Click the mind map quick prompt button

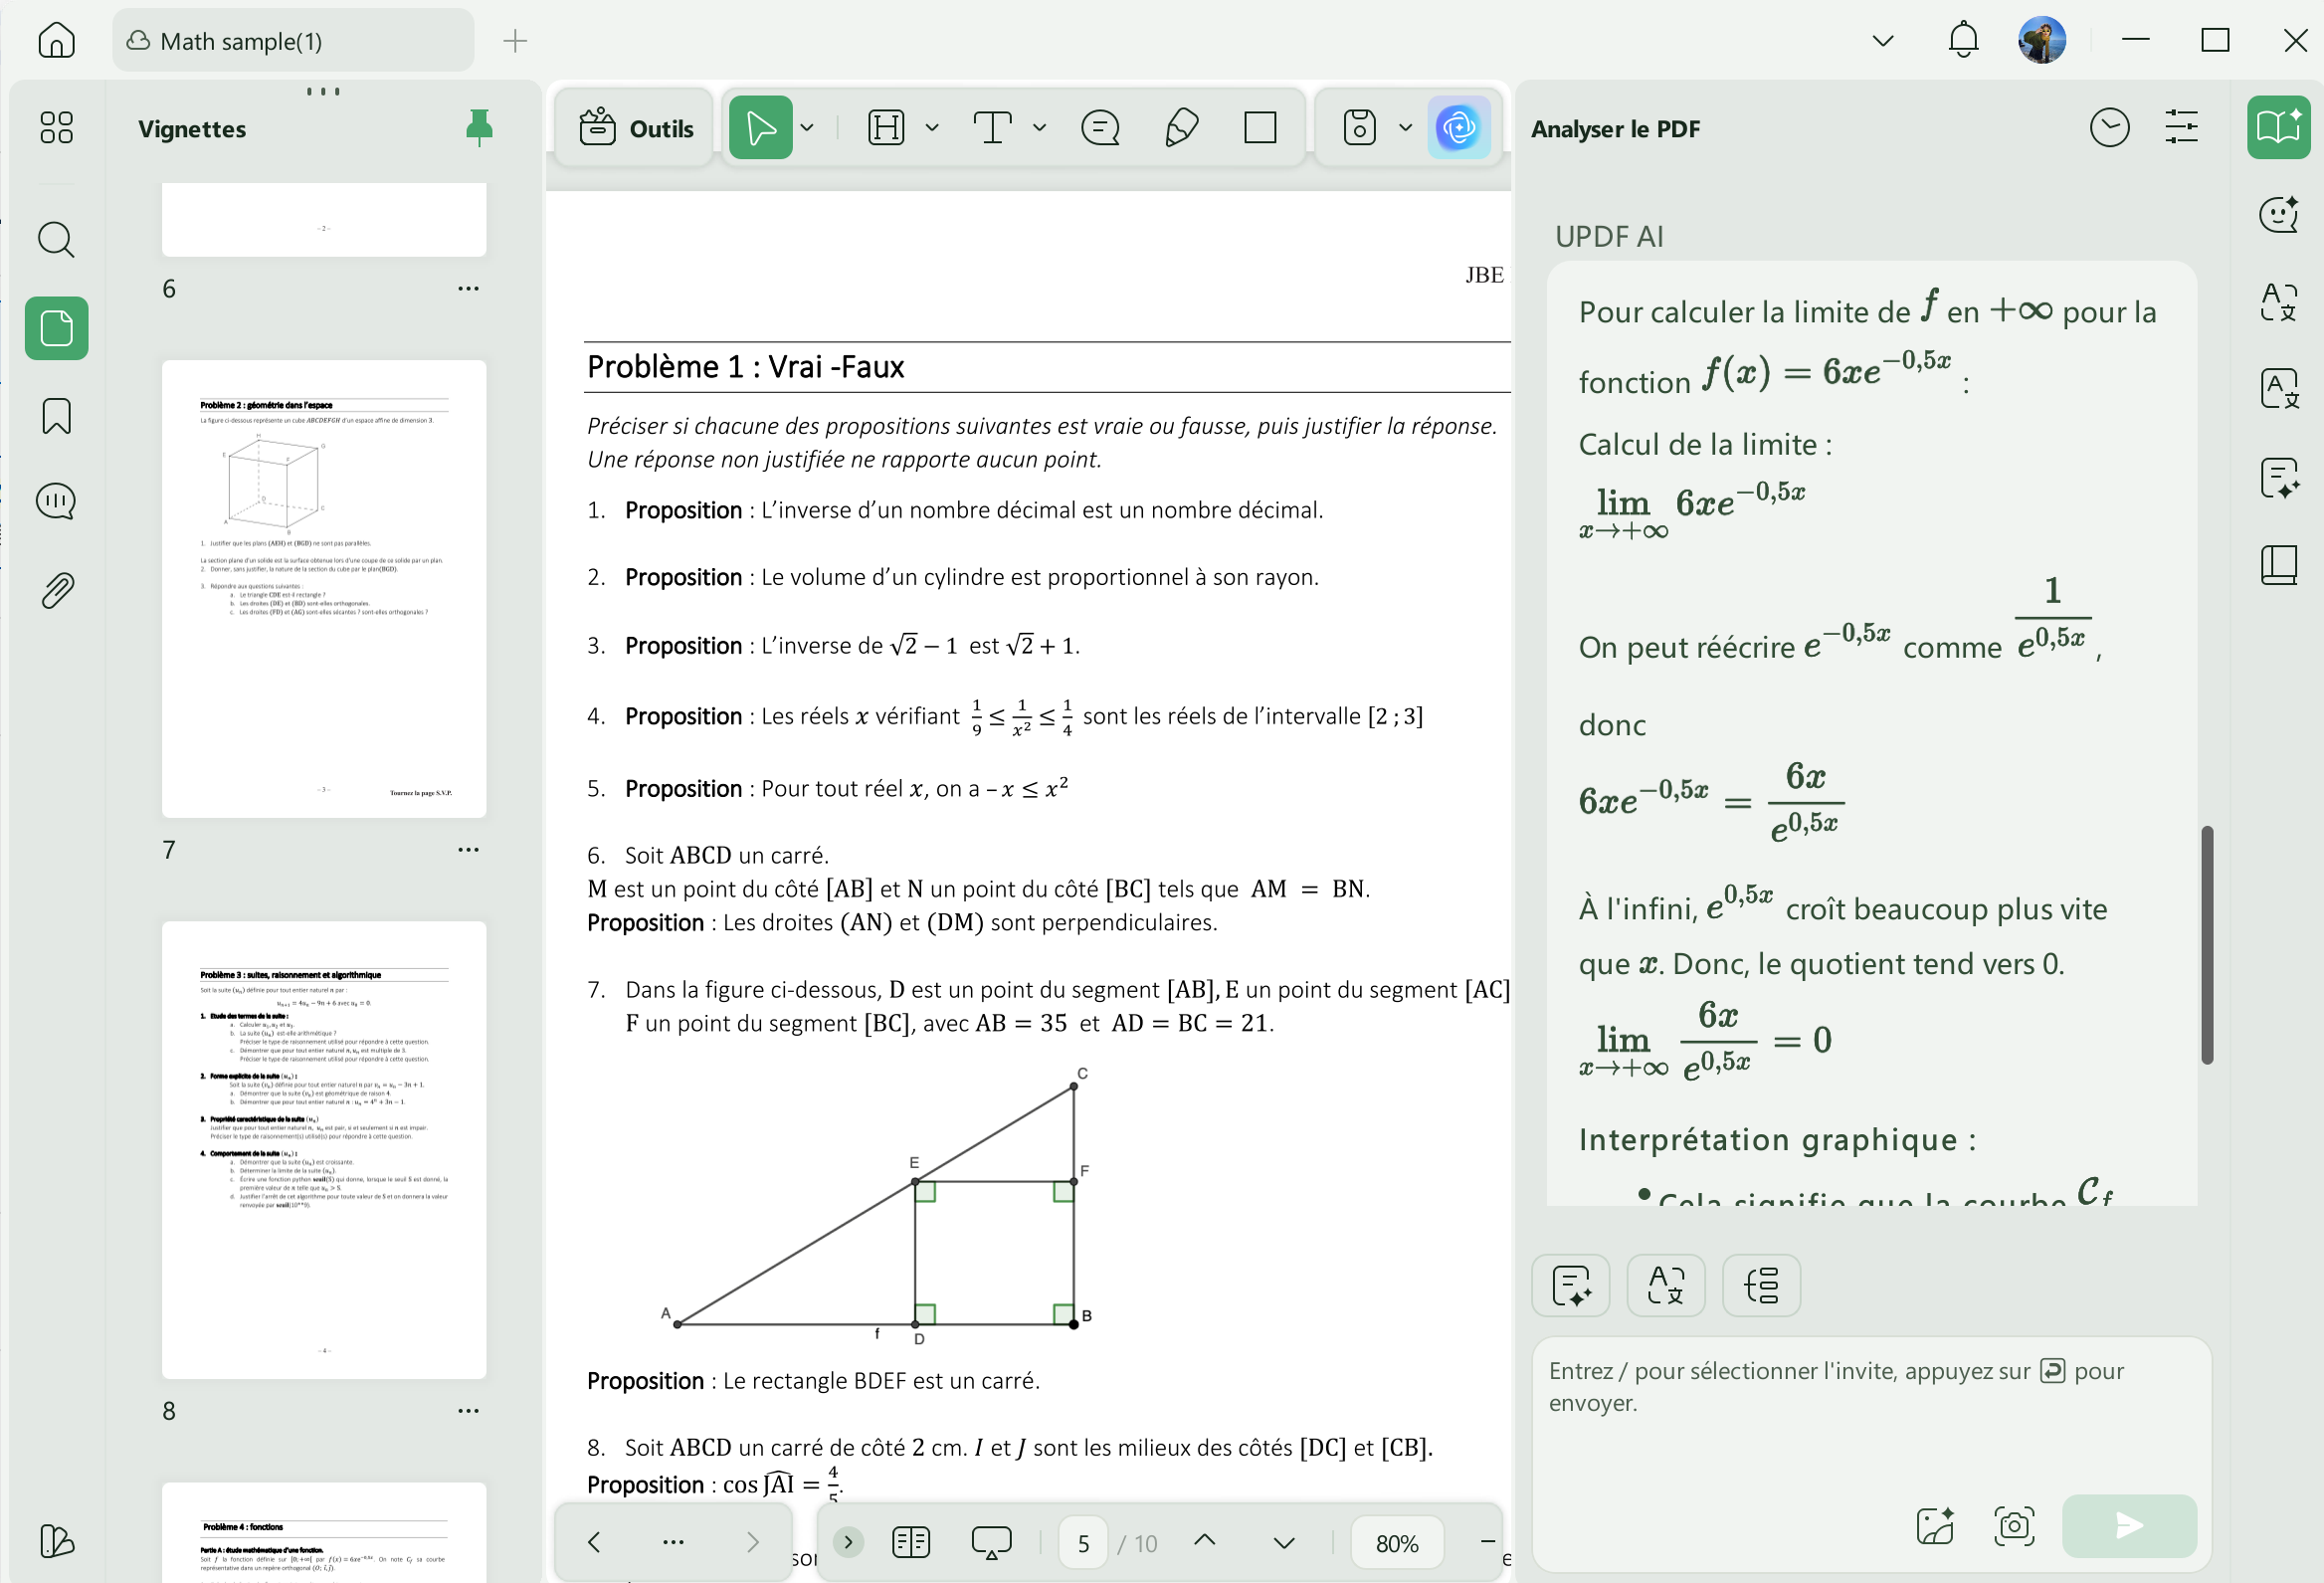coord(1760,1285)
